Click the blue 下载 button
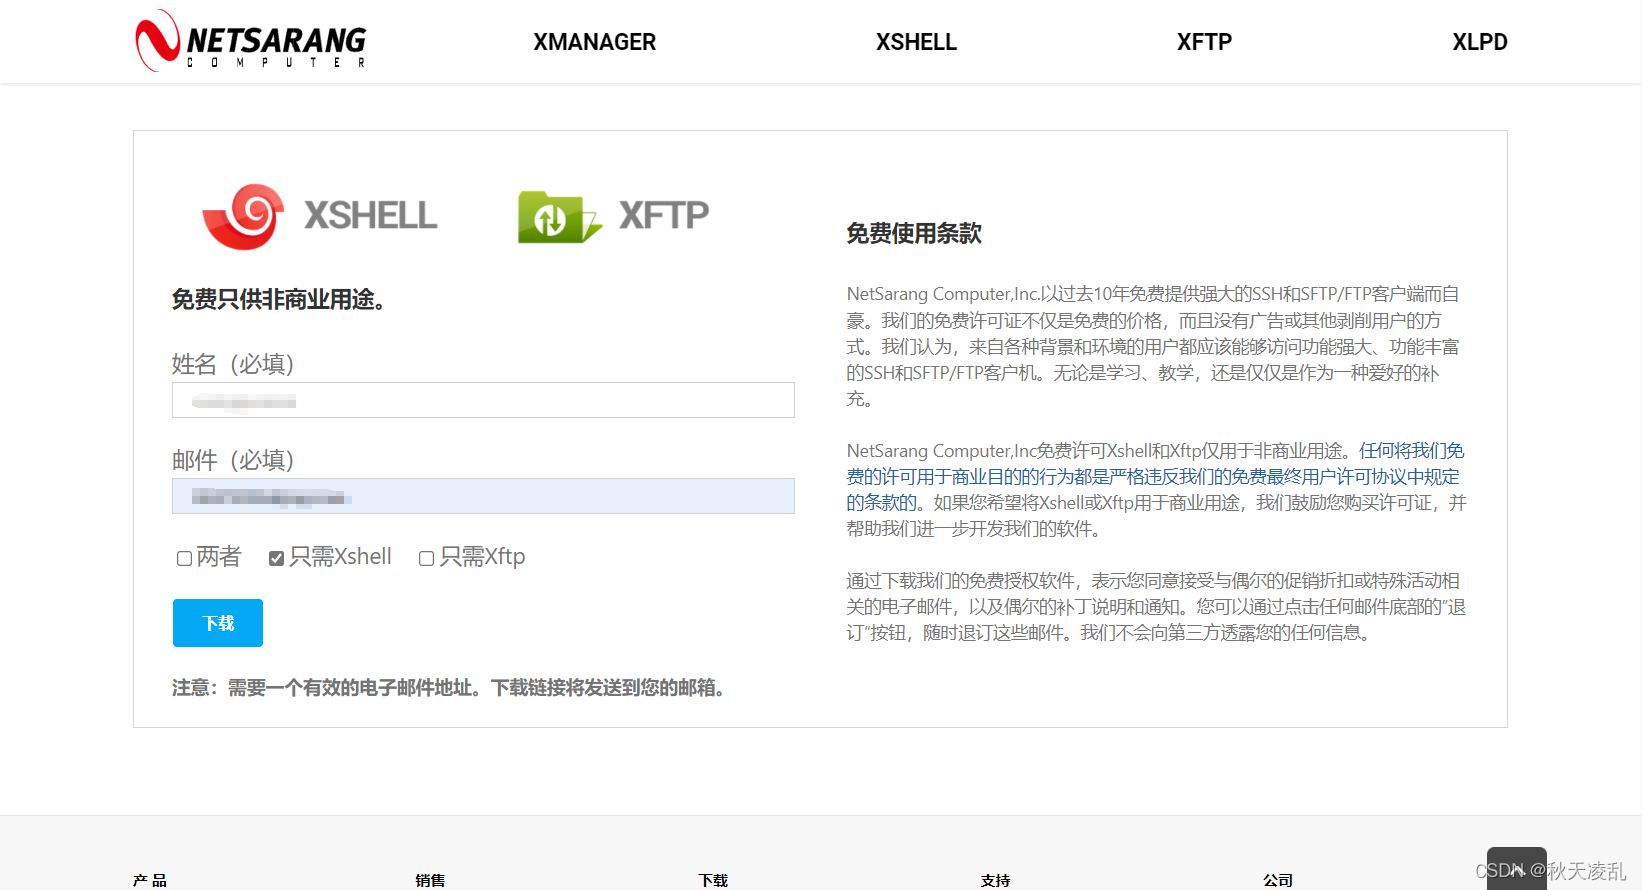This screenshot has width=1642, height=890. coord(218,623)
